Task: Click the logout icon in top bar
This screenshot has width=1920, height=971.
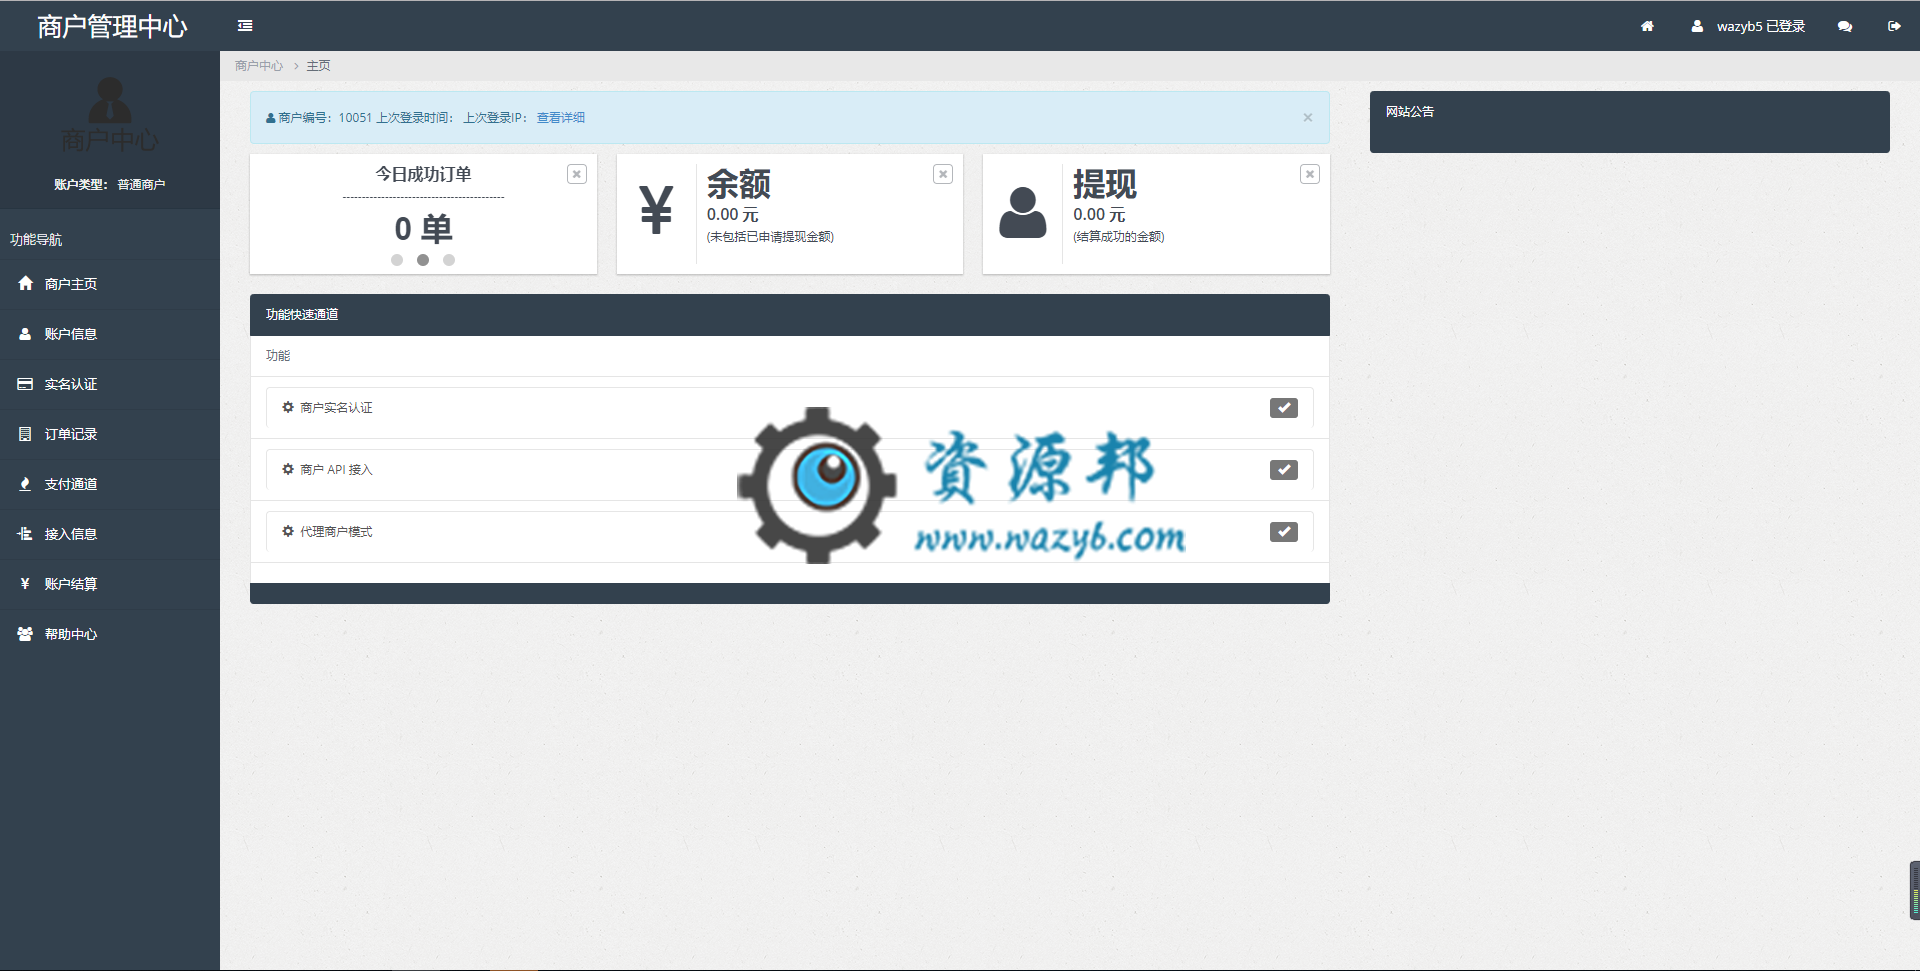Action: pyautogui.click(x=1894, y=26)
